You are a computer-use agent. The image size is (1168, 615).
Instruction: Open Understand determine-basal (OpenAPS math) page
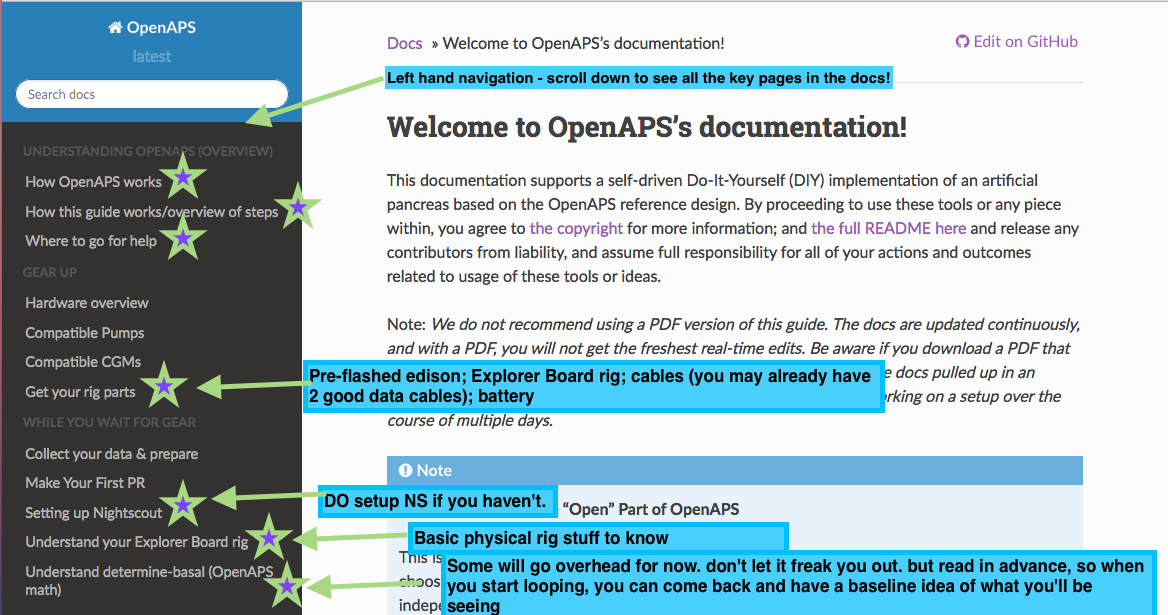point(149,581)
